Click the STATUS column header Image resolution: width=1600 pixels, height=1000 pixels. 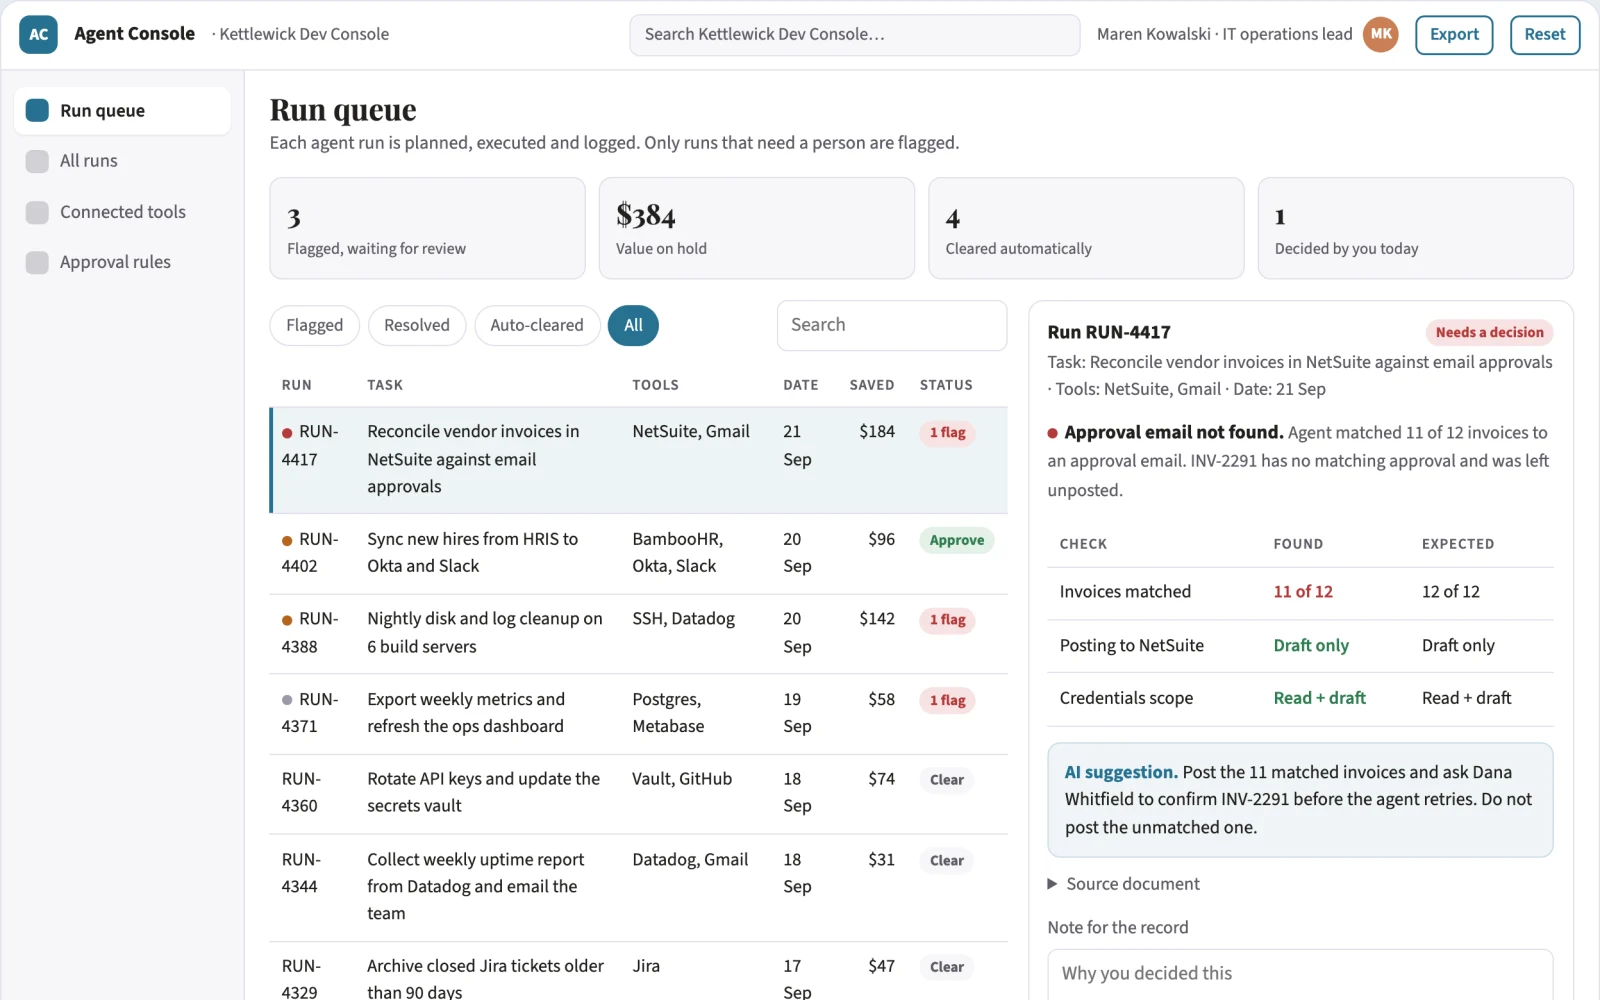pos(946,385)
